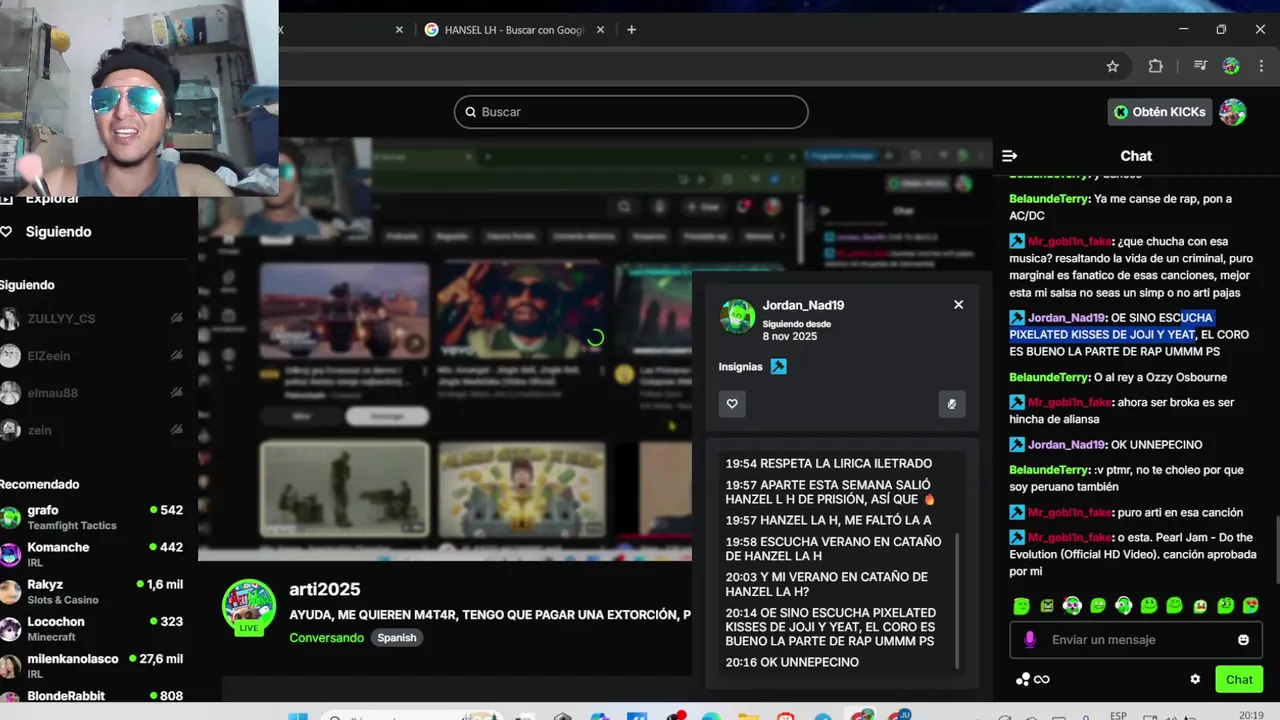
Task: Open voice message microphone in chat input
Action: coord(1030,640)
